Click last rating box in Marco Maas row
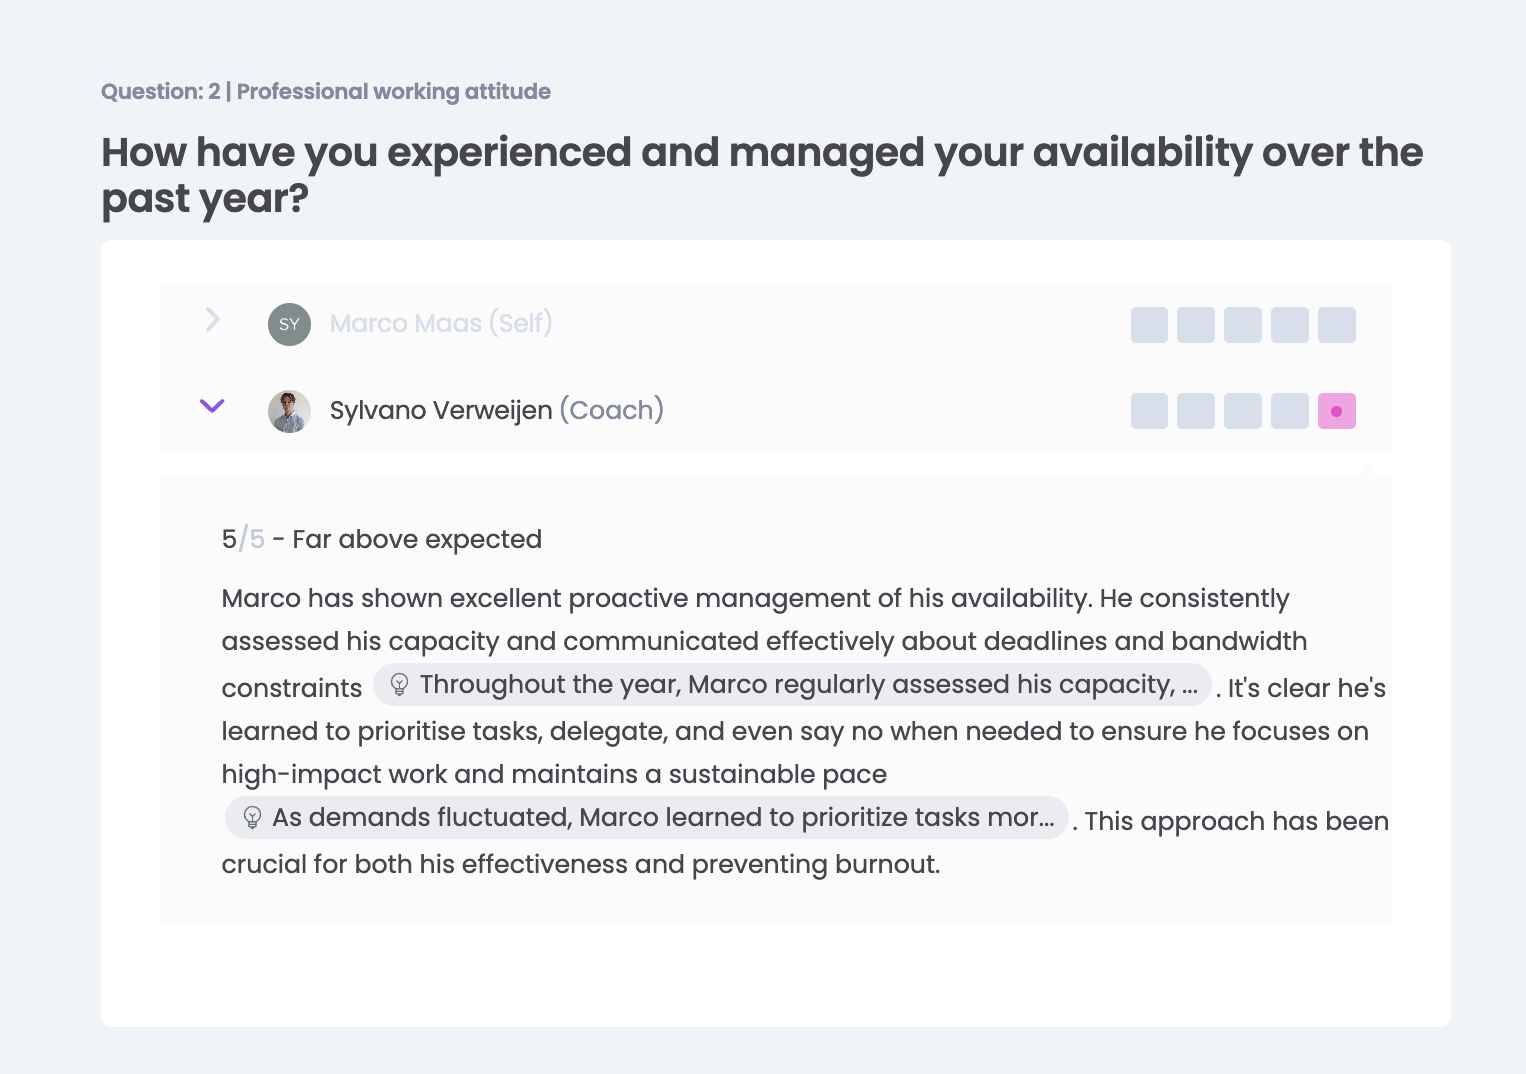The image size is (1526, 1074). (x=1336, y=325)
